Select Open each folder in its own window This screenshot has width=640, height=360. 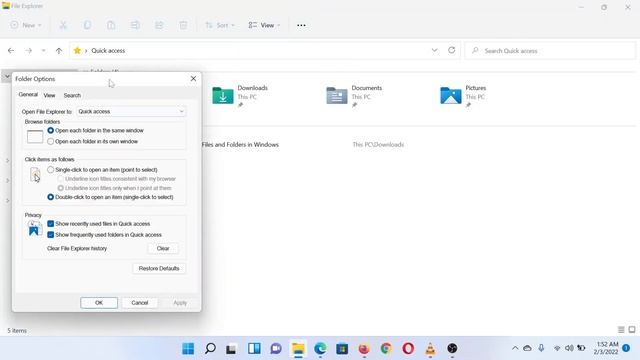tap(51, 141)
